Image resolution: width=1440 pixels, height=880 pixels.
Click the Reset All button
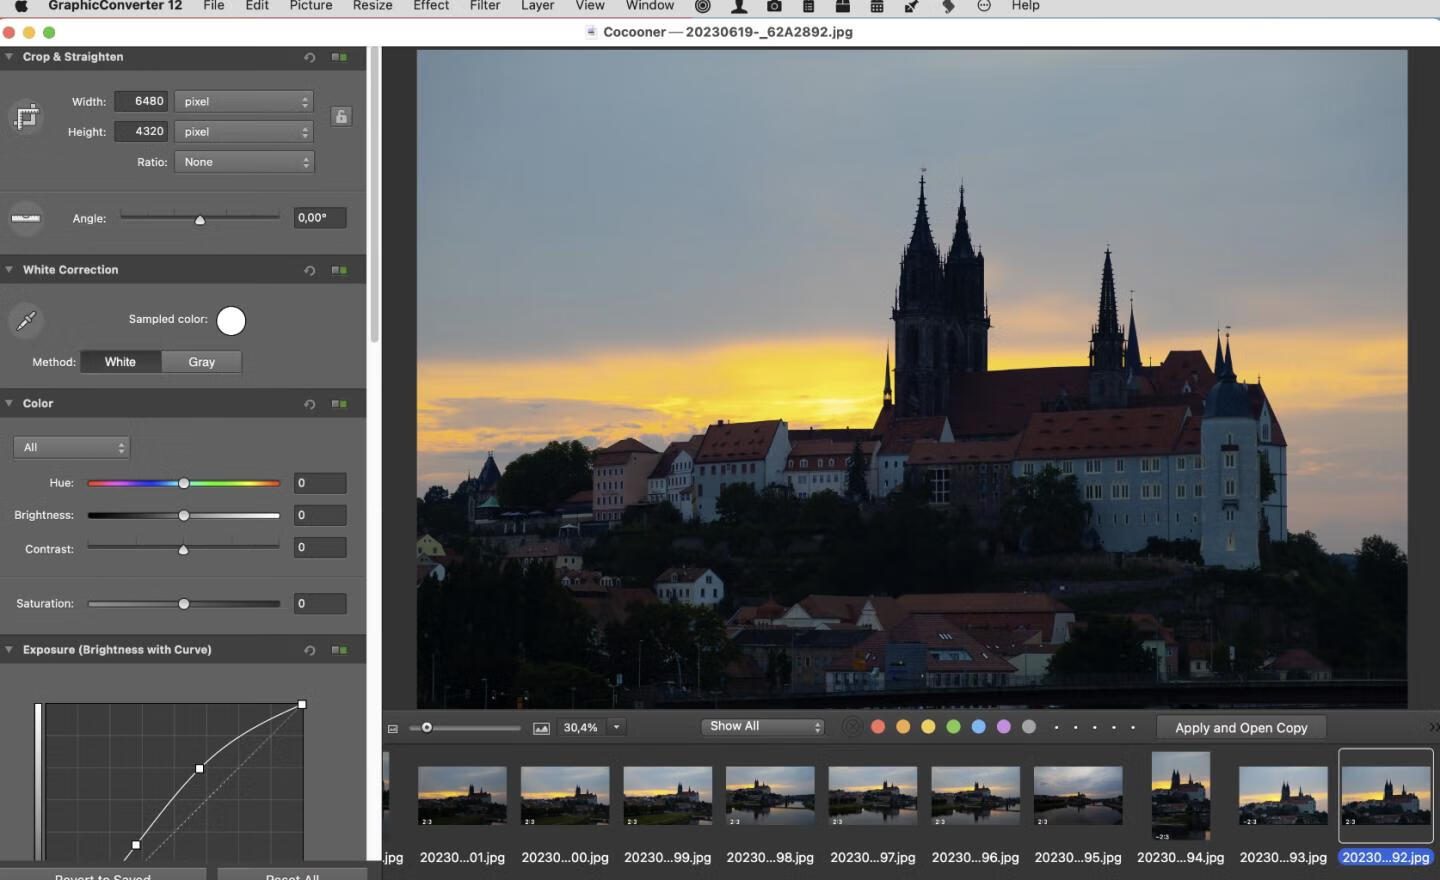click(292, 876)
